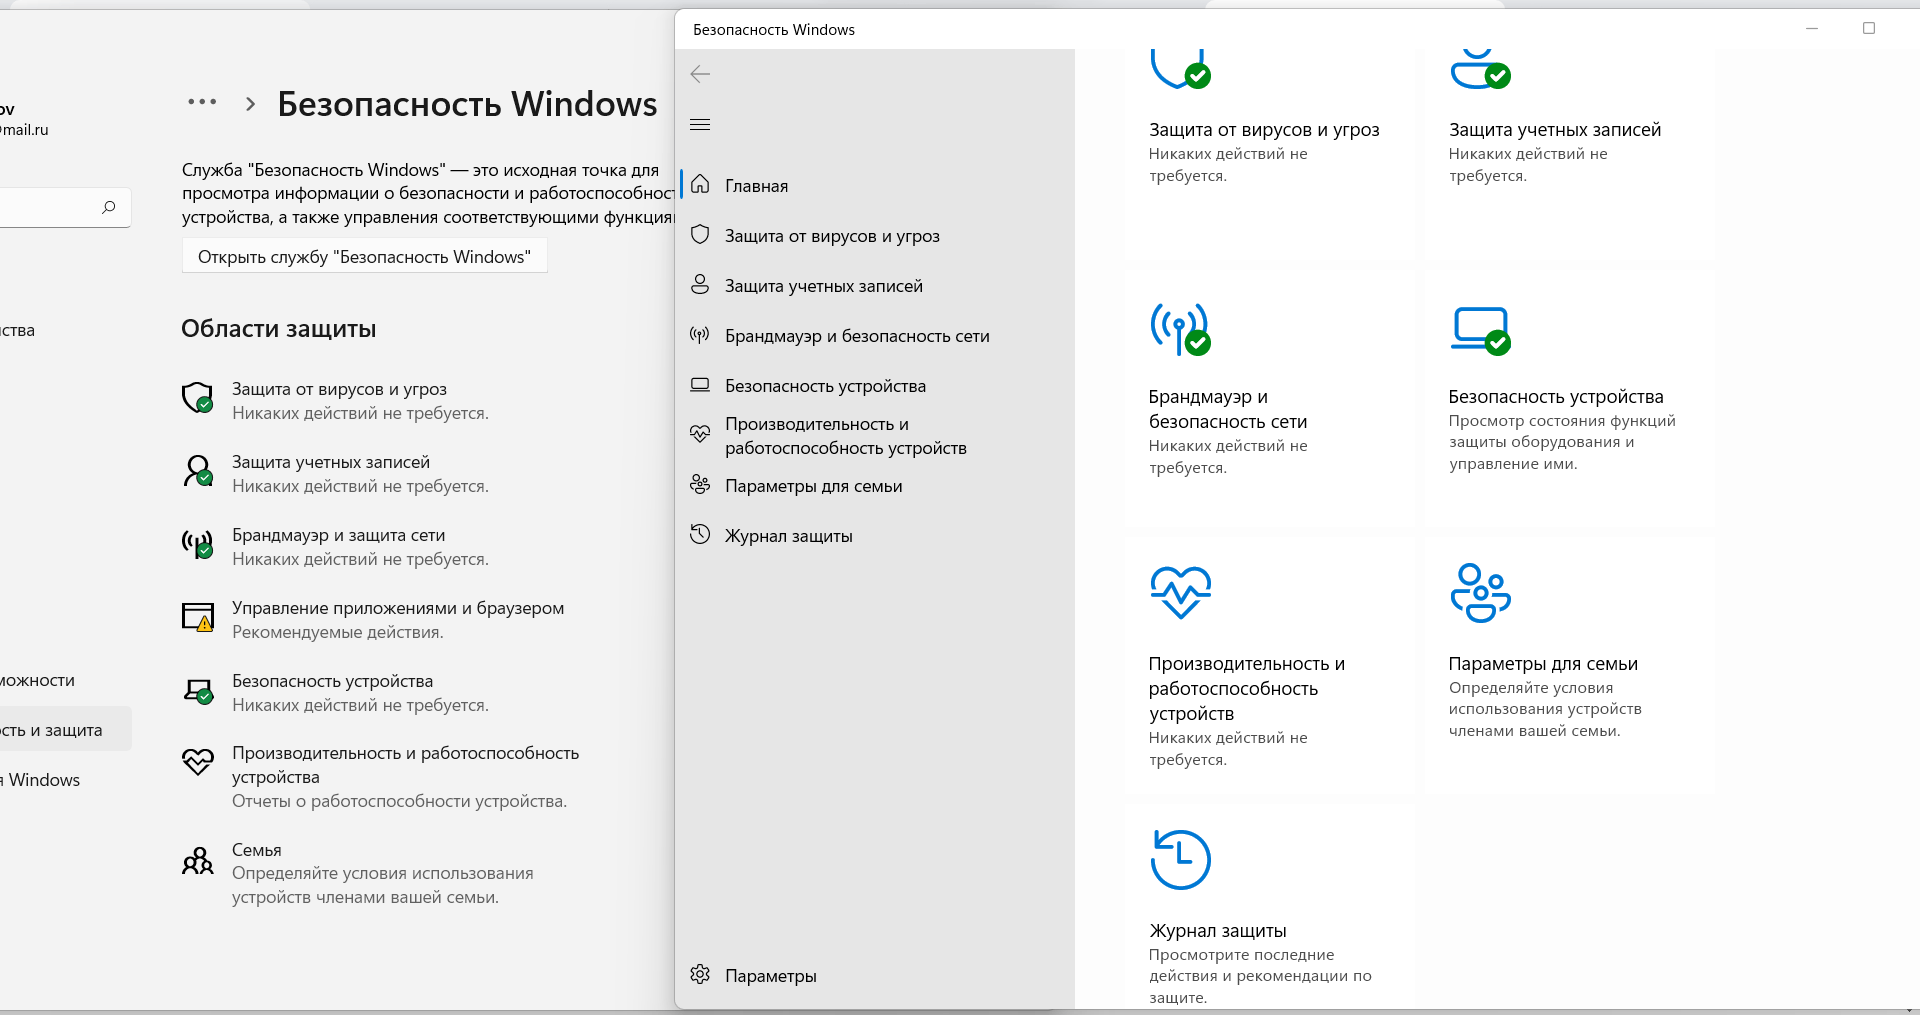Click laptop icon beside Безопасность устройства in sidebar
1920x1015 pixels.
[700, 385]
